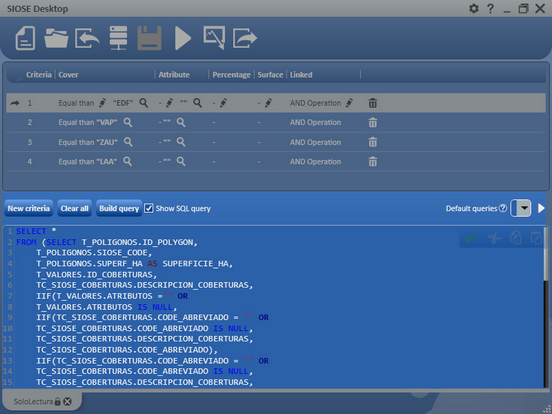Screen dimensions: 552x414
Task: Toggle Show SQL query checkbox
Action: (149, 208)
